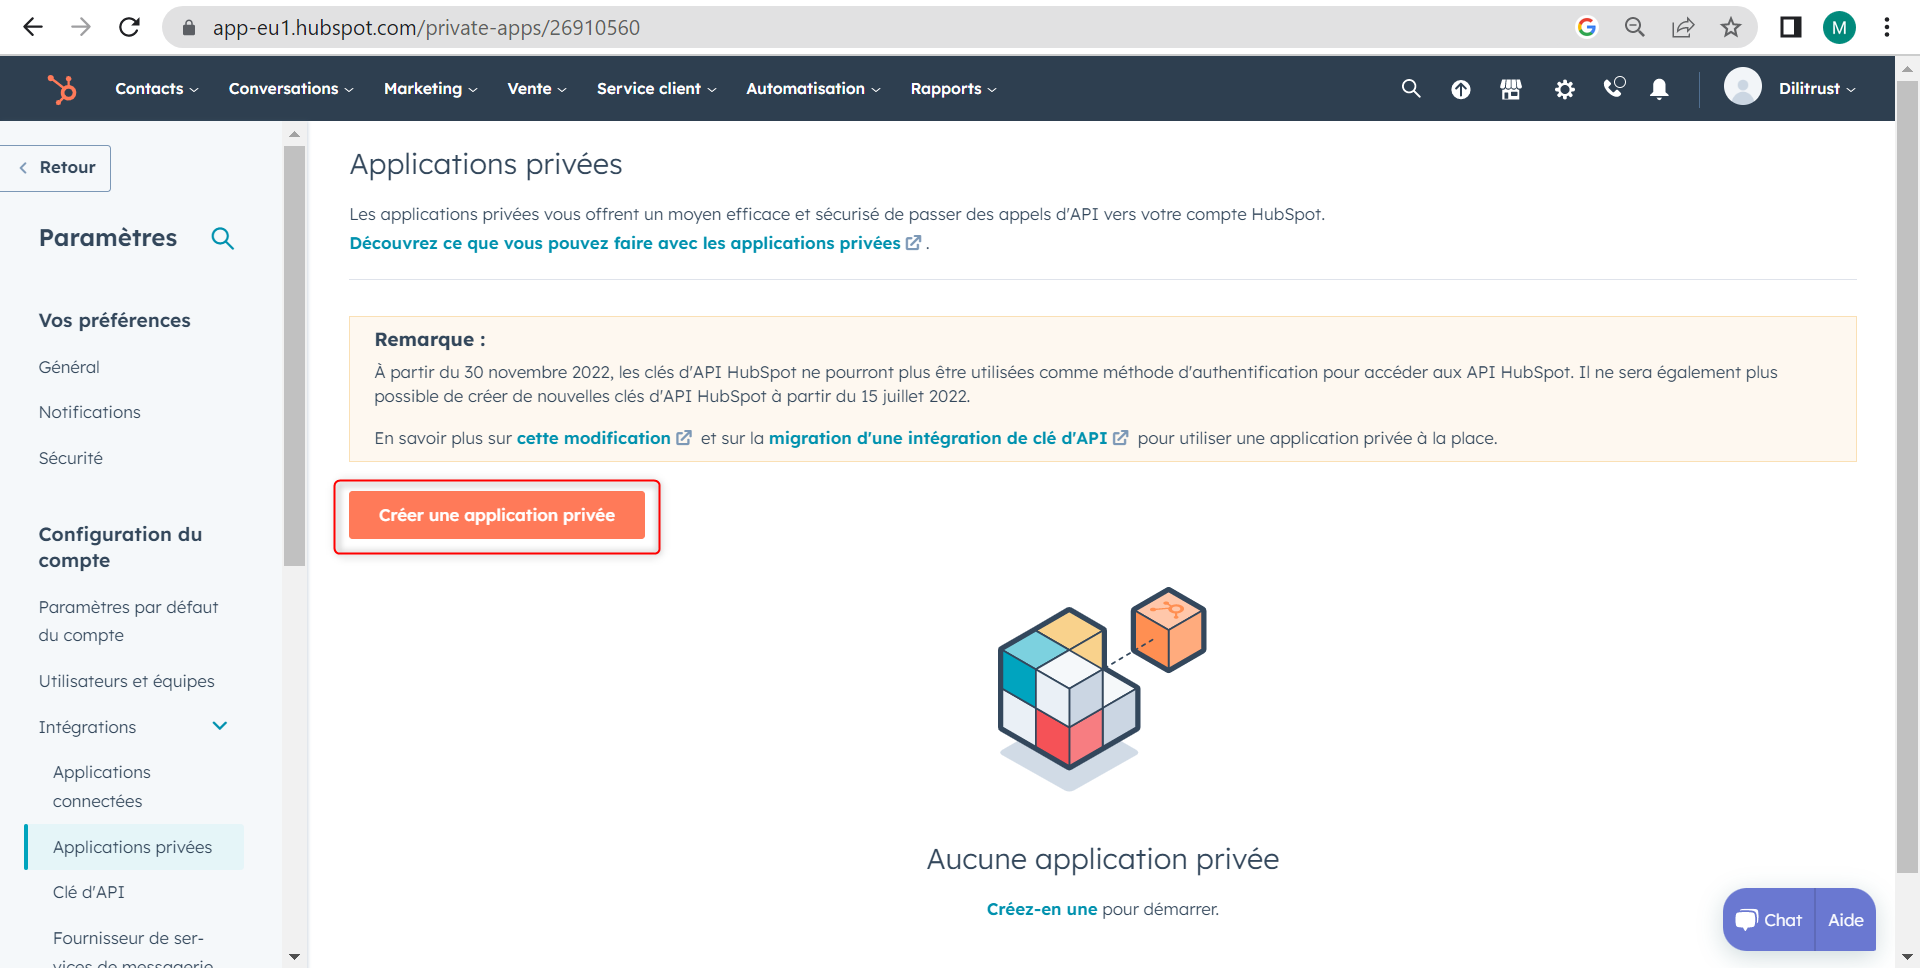Bookmark this page with the star
Viewport: 1920px width, 968px height.
(1731, 27)
